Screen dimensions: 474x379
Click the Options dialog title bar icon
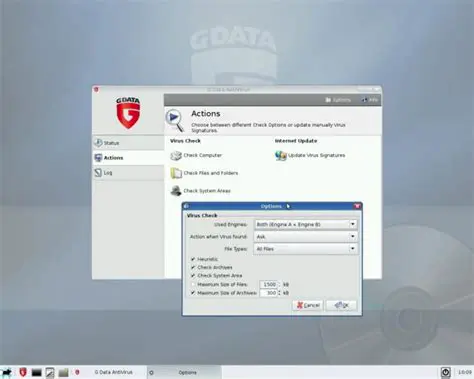click(x=186, y=206)
